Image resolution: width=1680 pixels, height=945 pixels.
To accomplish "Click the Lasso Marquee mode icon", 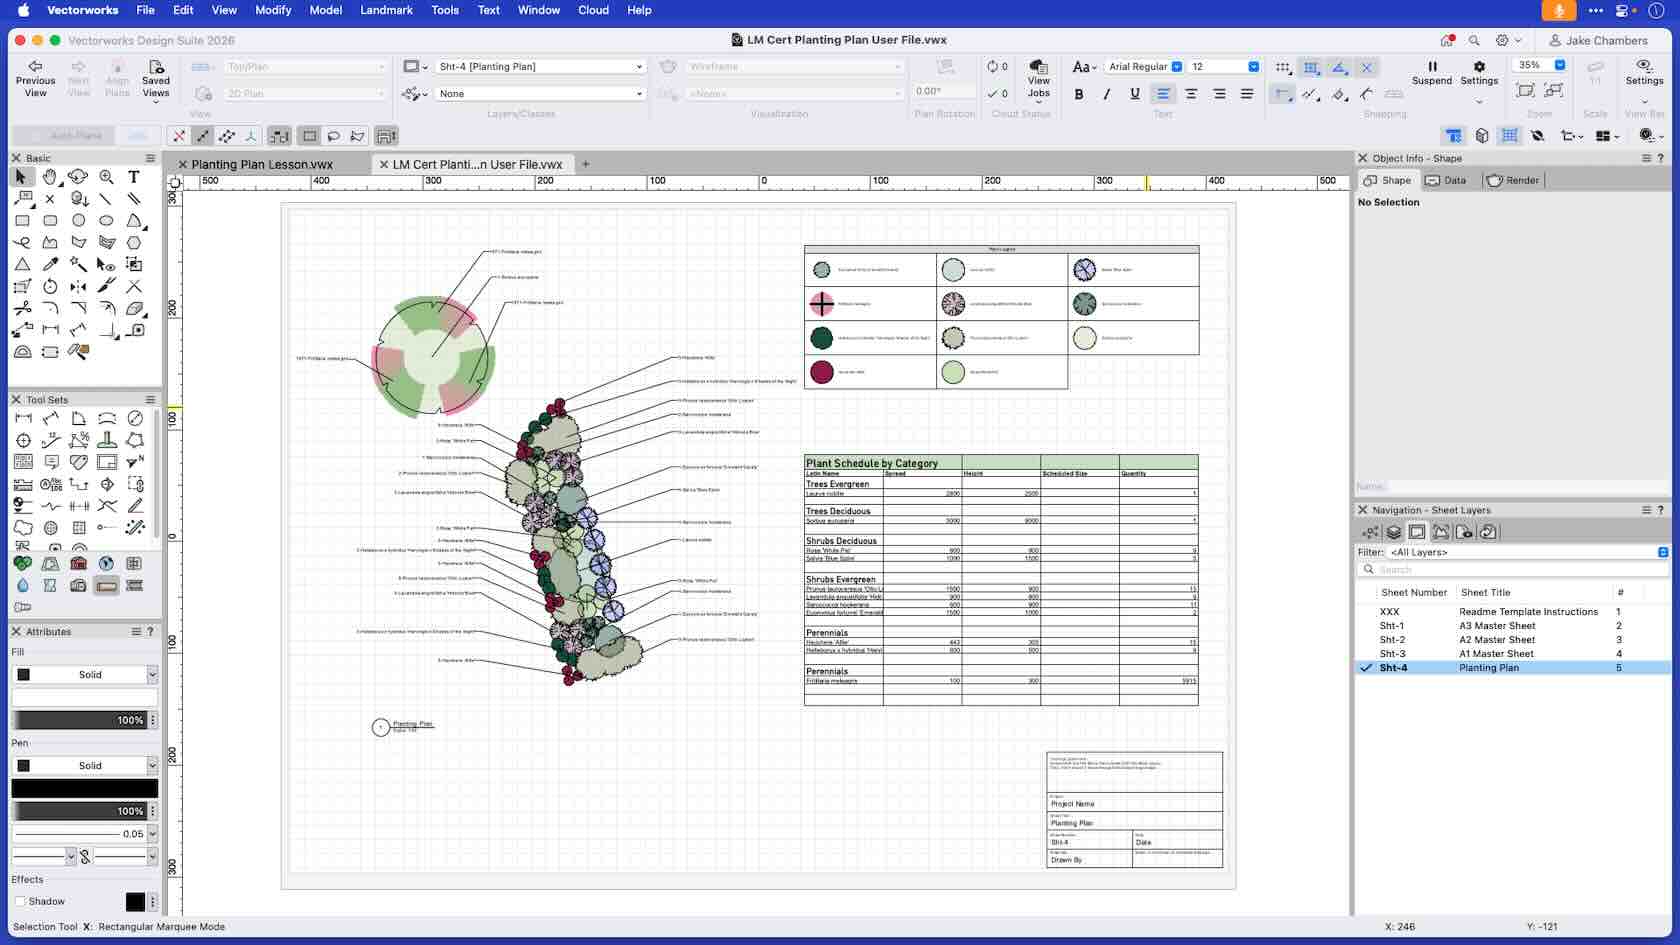I will pos(333,136).
